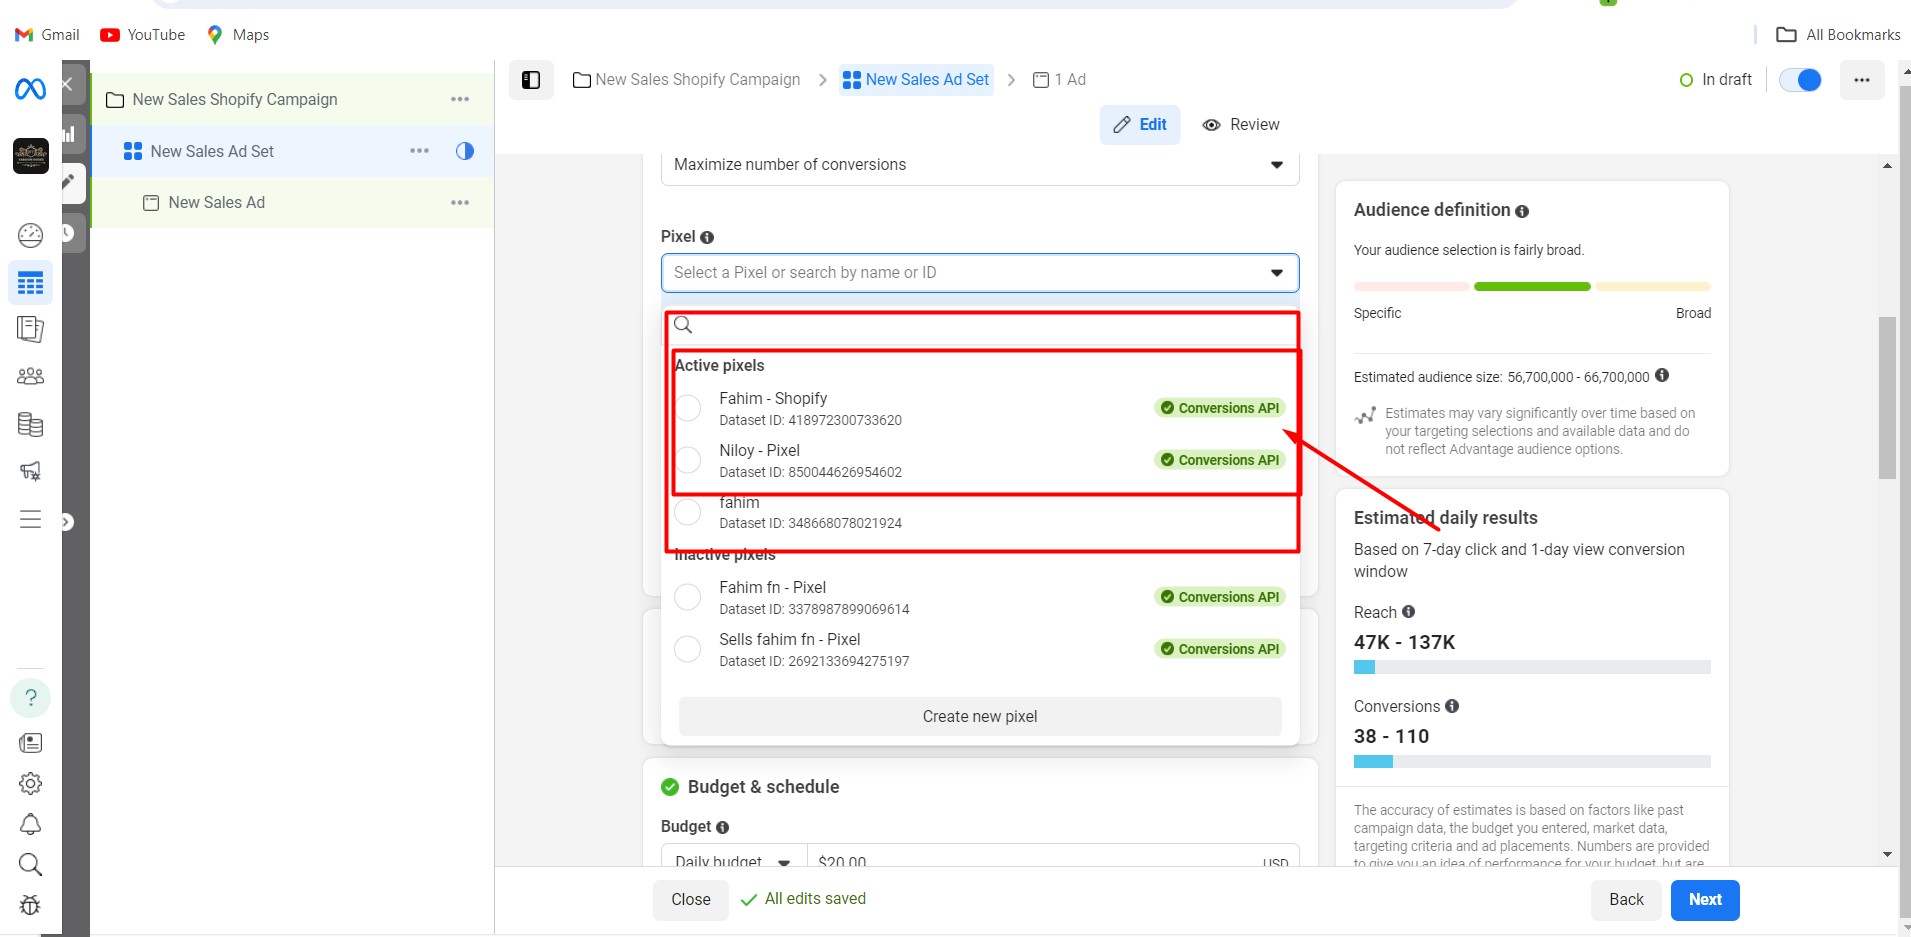Click the Conversions info icon
1911x937 pixels.
(x=1452, y=706)
